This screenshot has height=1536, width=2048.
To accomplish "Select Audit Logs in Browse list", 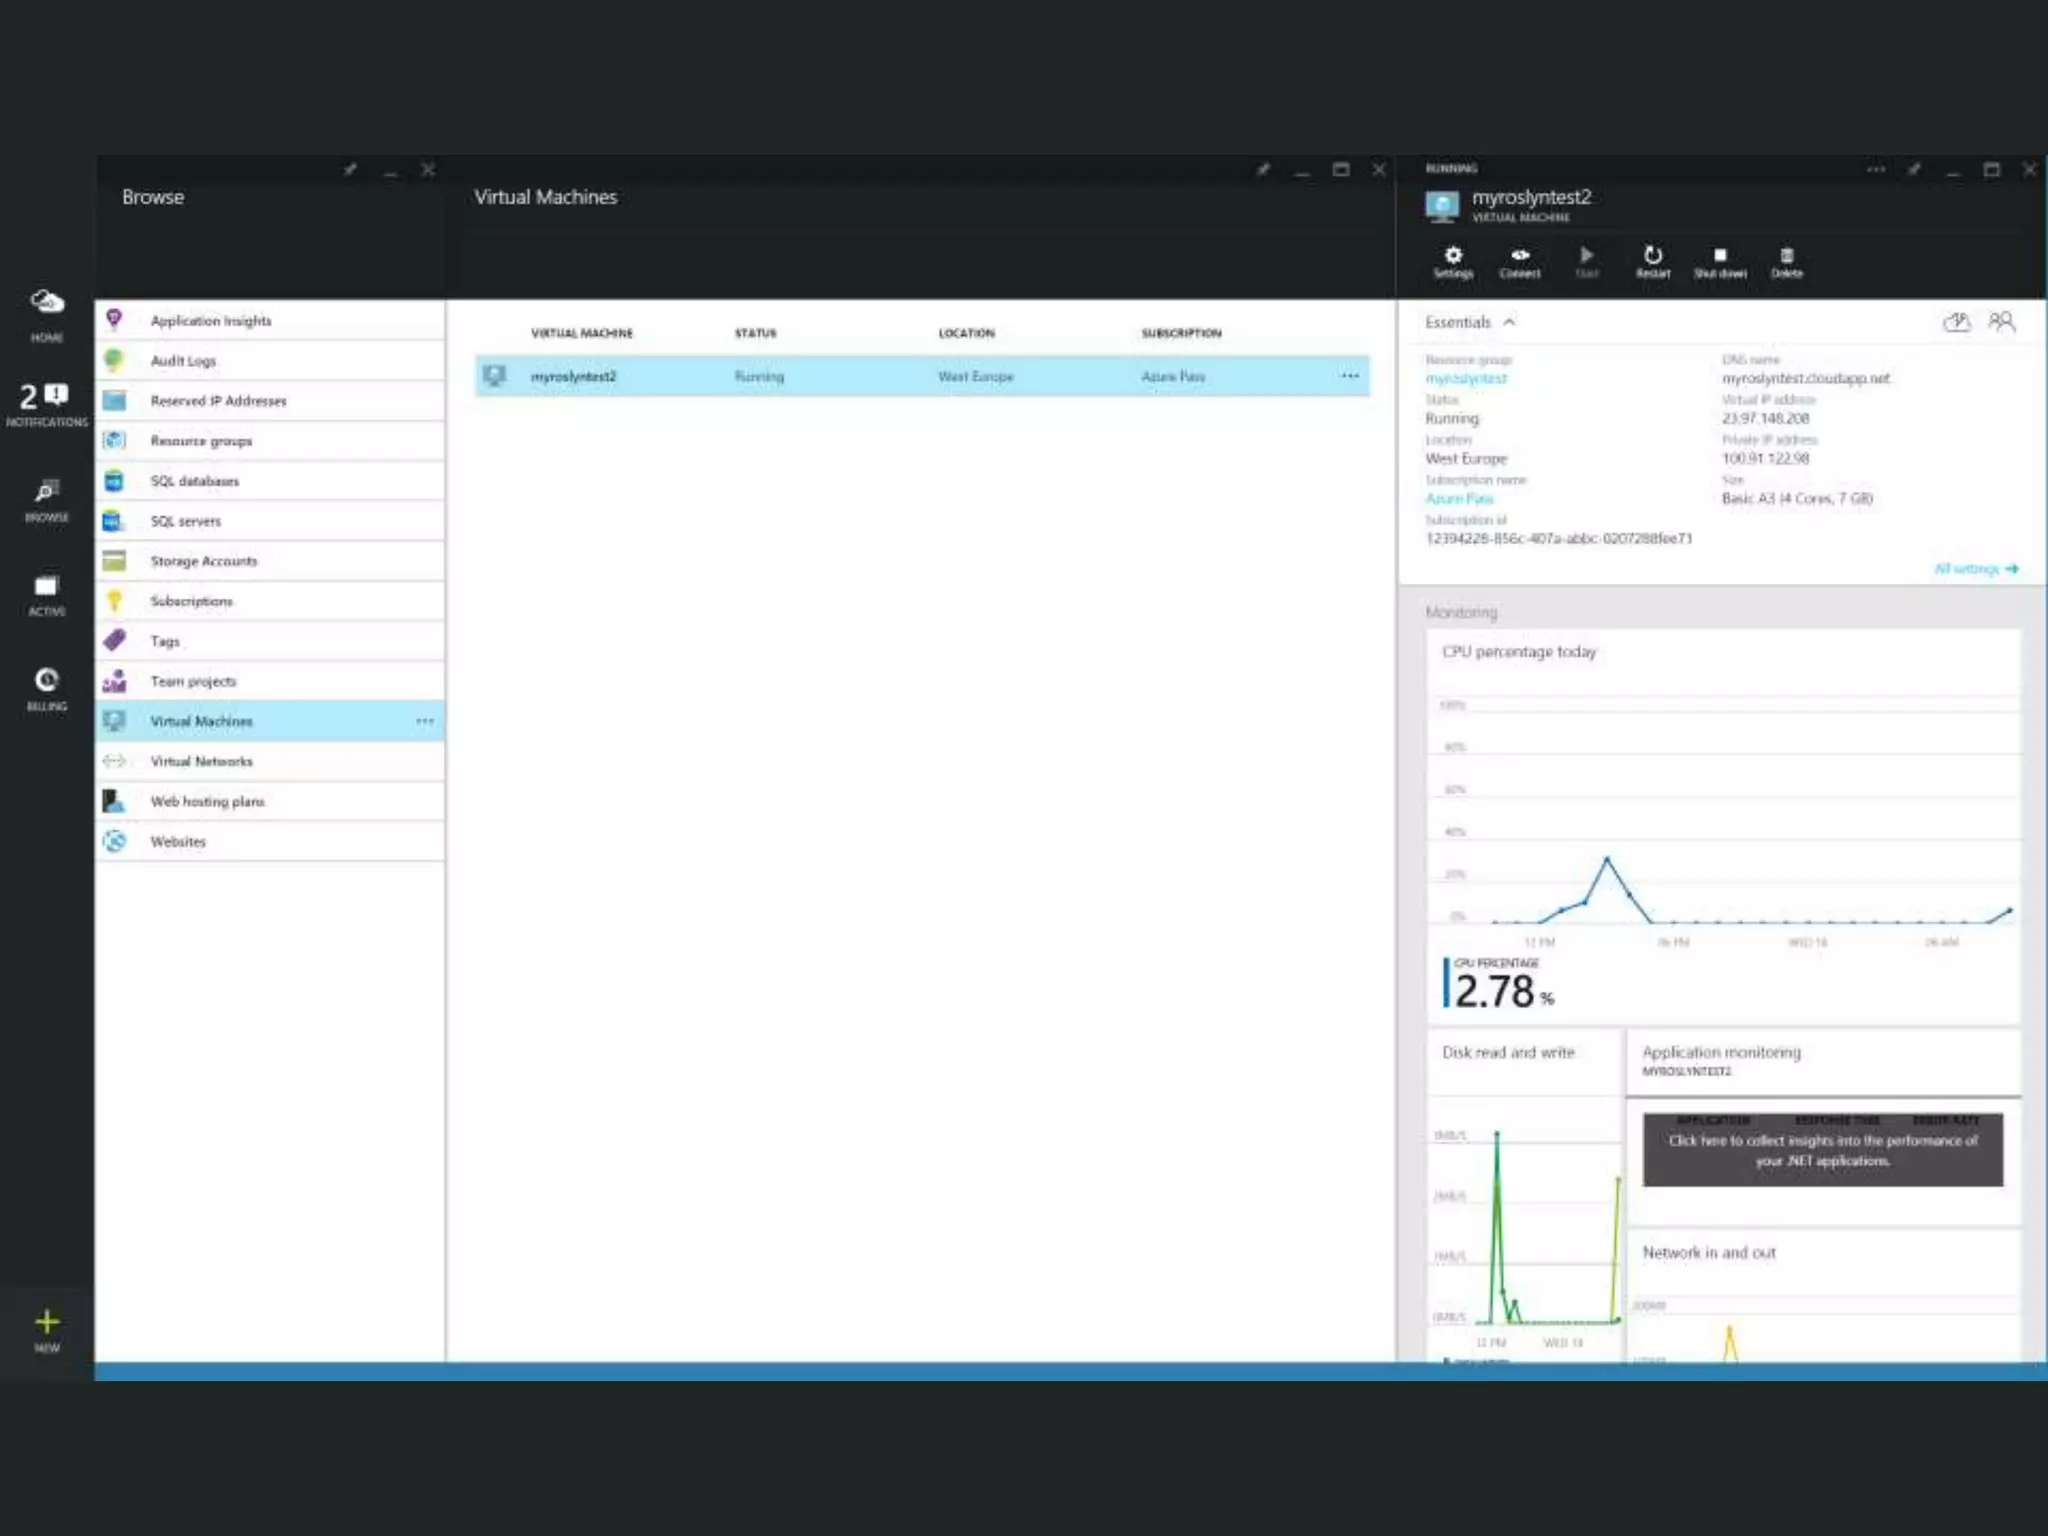I will click(270, 360).
